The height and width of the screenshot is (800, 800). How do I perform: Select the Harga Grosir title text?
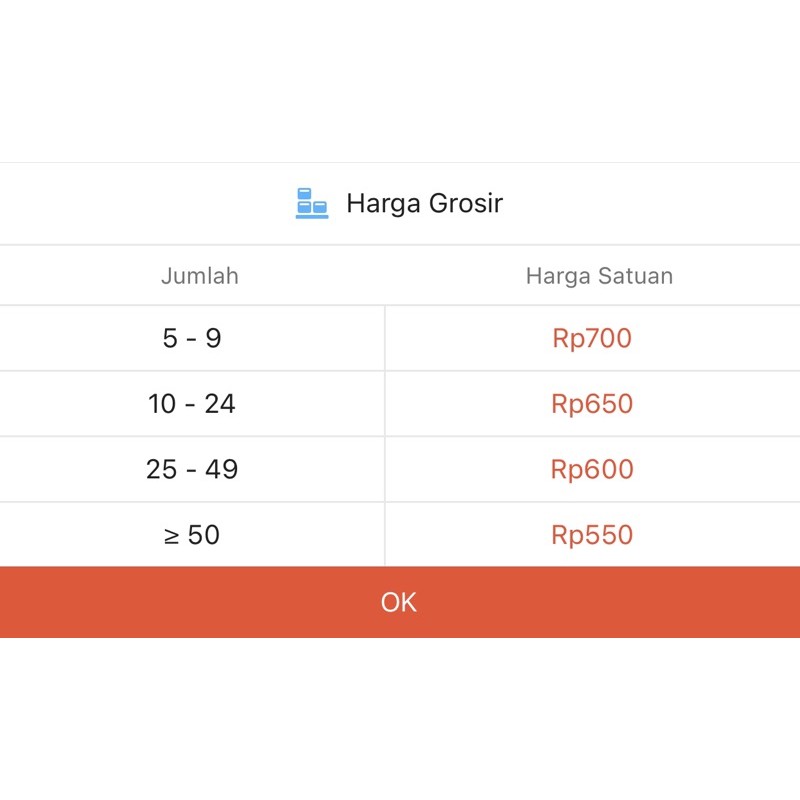tap(424, 204)
